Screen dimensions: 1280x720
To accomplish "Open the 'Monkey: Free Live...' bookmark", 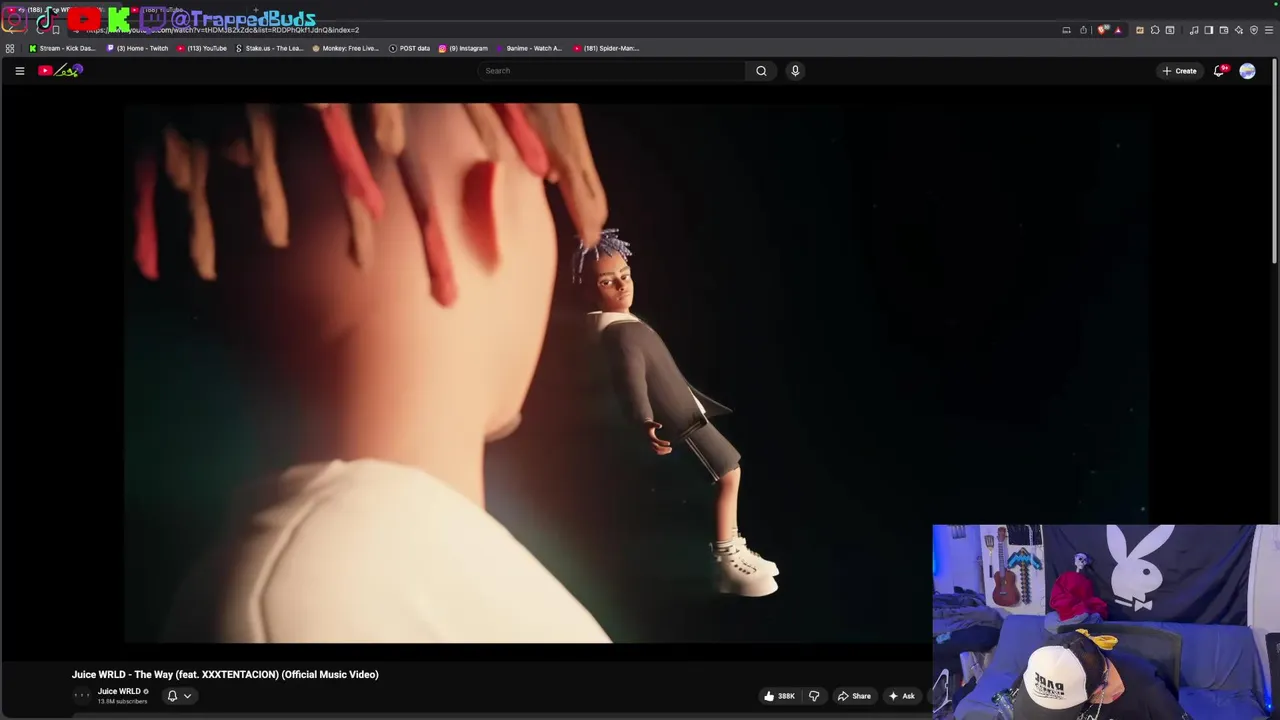I will (345, 48).
